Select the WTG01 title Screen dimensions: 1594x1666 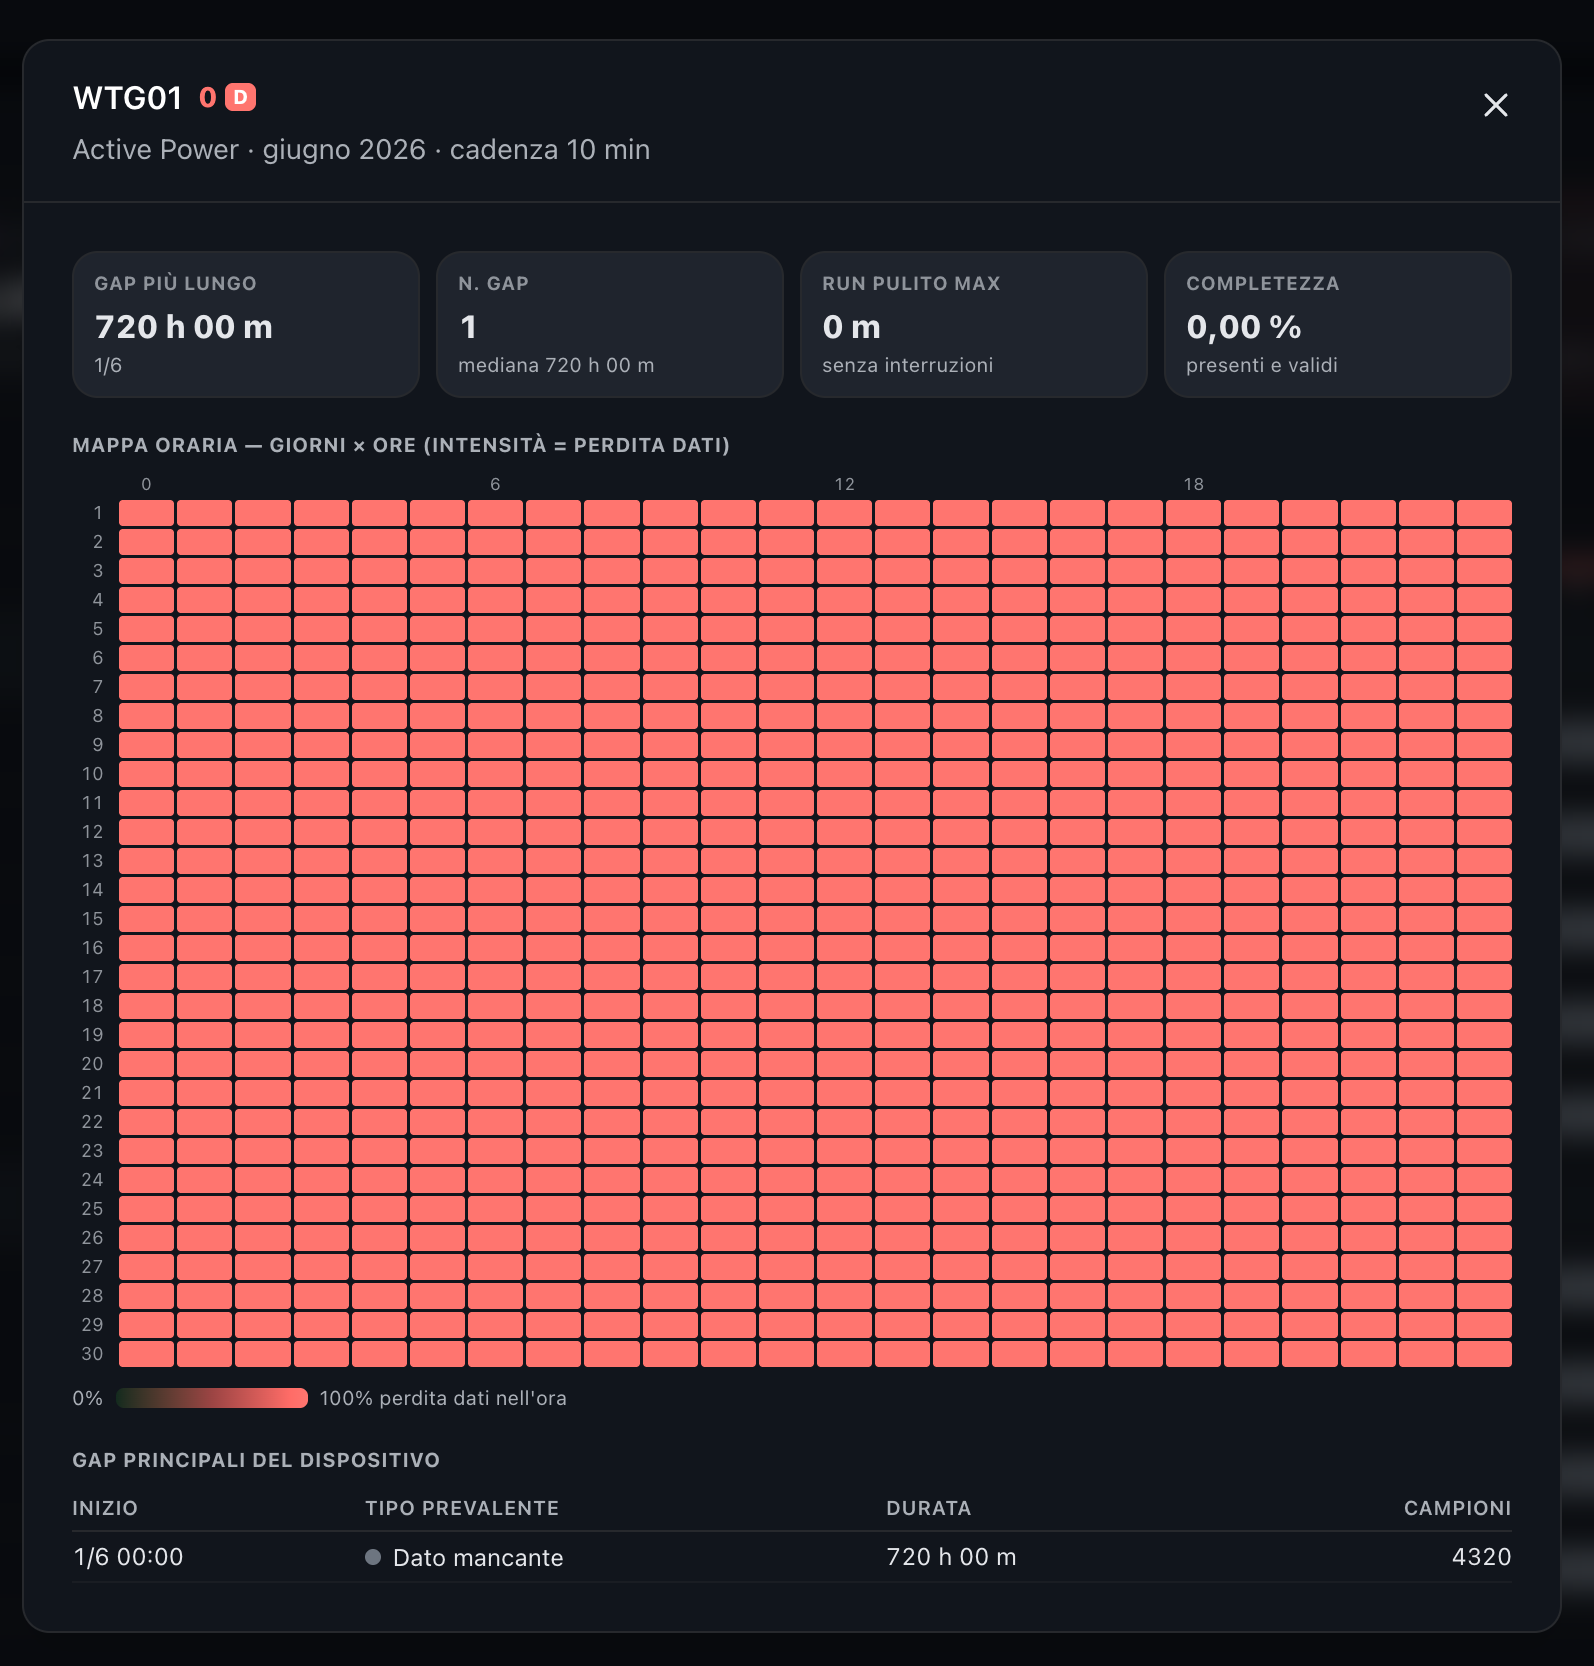click(x=127, y=98)
